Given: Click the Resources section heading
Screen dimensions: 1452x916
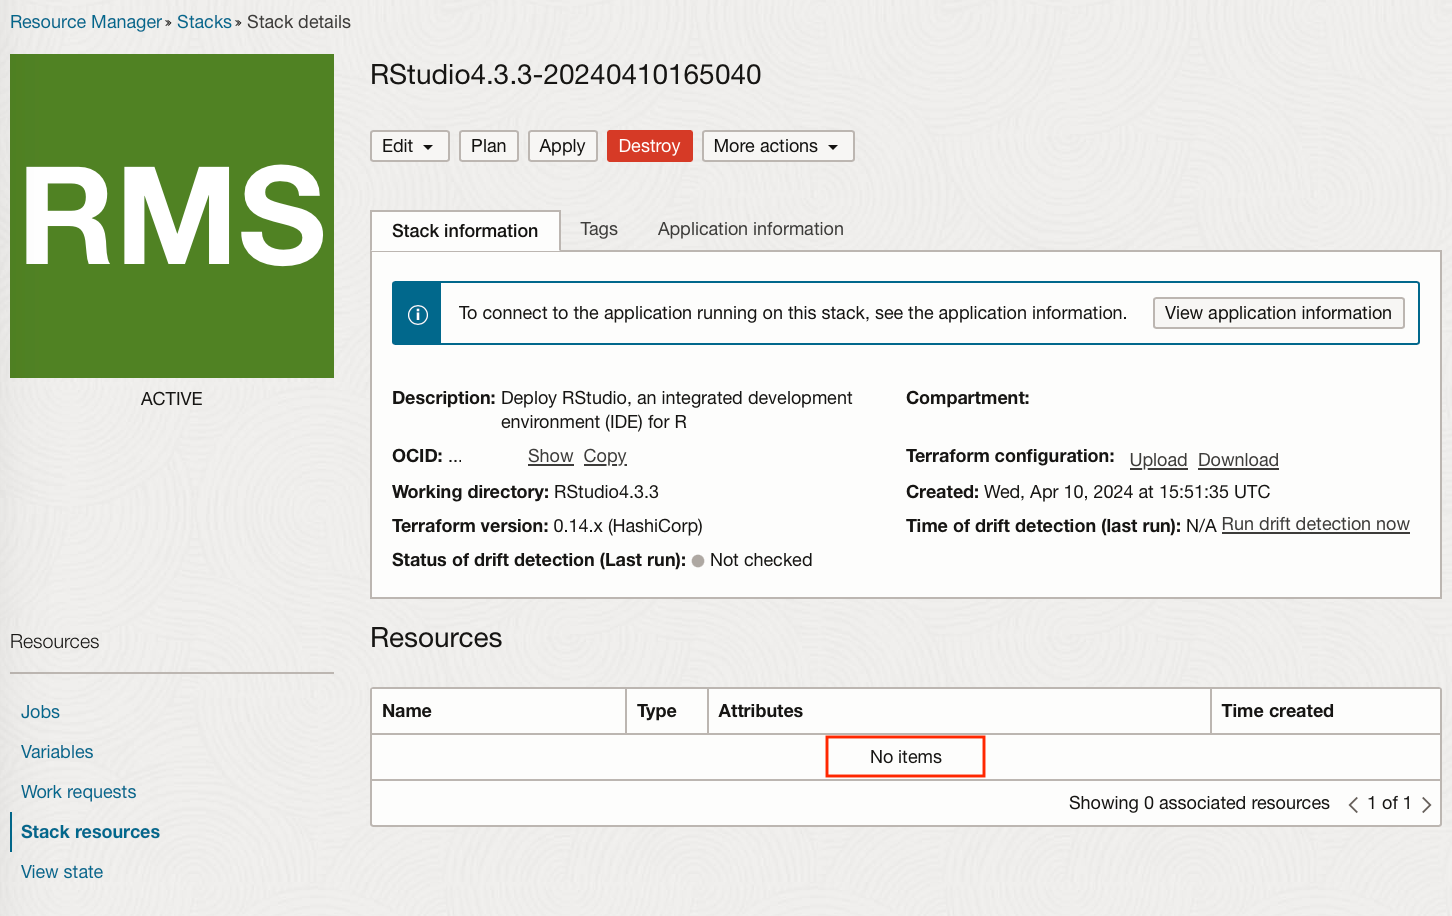Looking at the screenshot, I should (436, 638).
